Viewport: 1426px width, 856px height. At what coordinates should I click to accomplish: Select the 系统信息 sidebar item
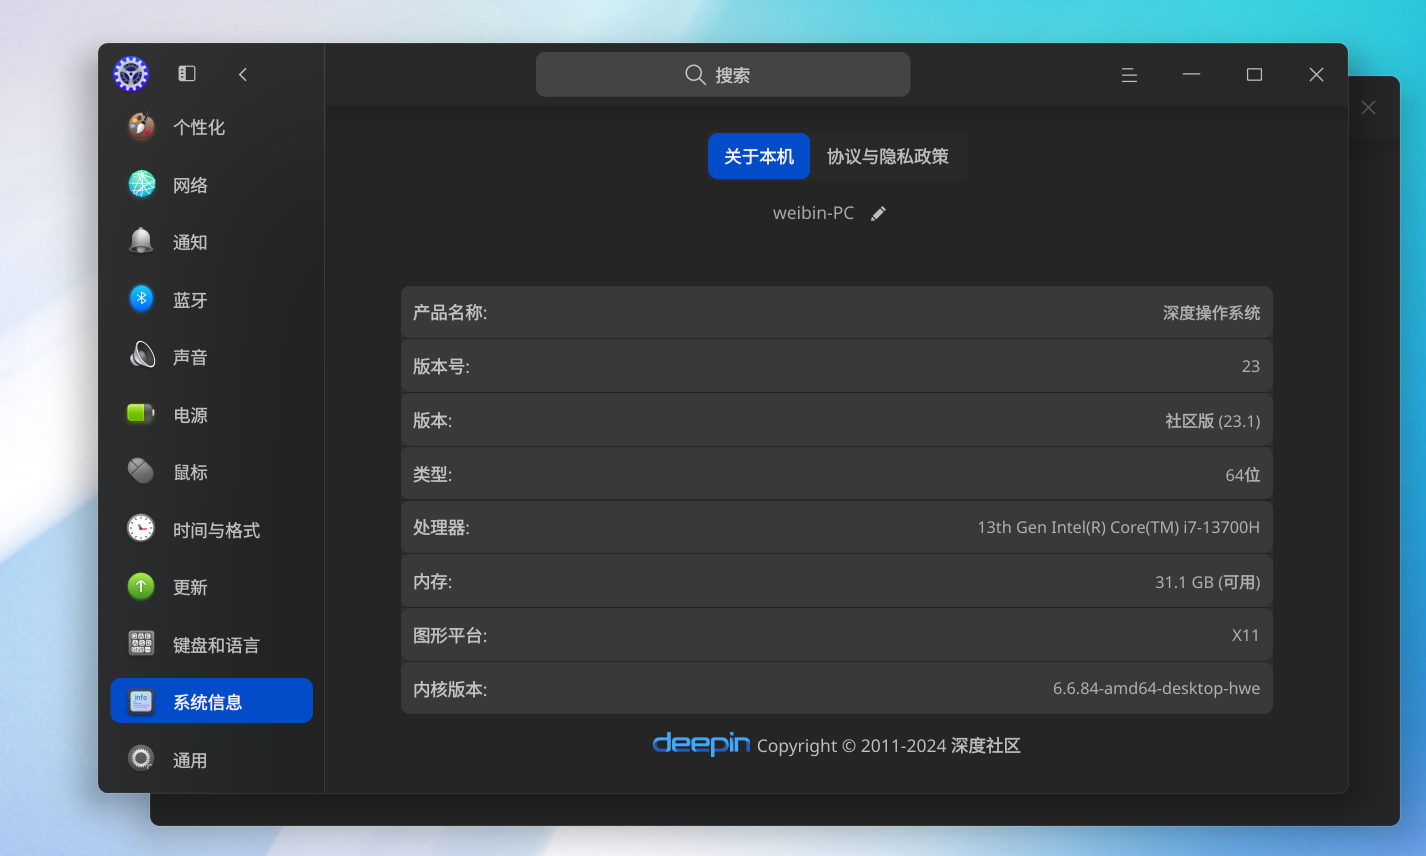click(x=211, y=701)
